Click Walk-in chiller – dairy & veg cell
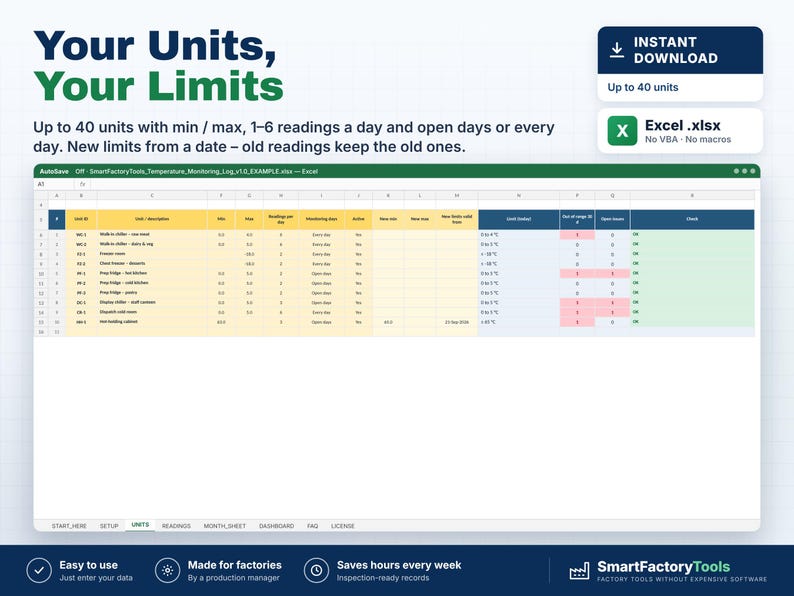The image size is (794, 596). (x=152, y=245)
